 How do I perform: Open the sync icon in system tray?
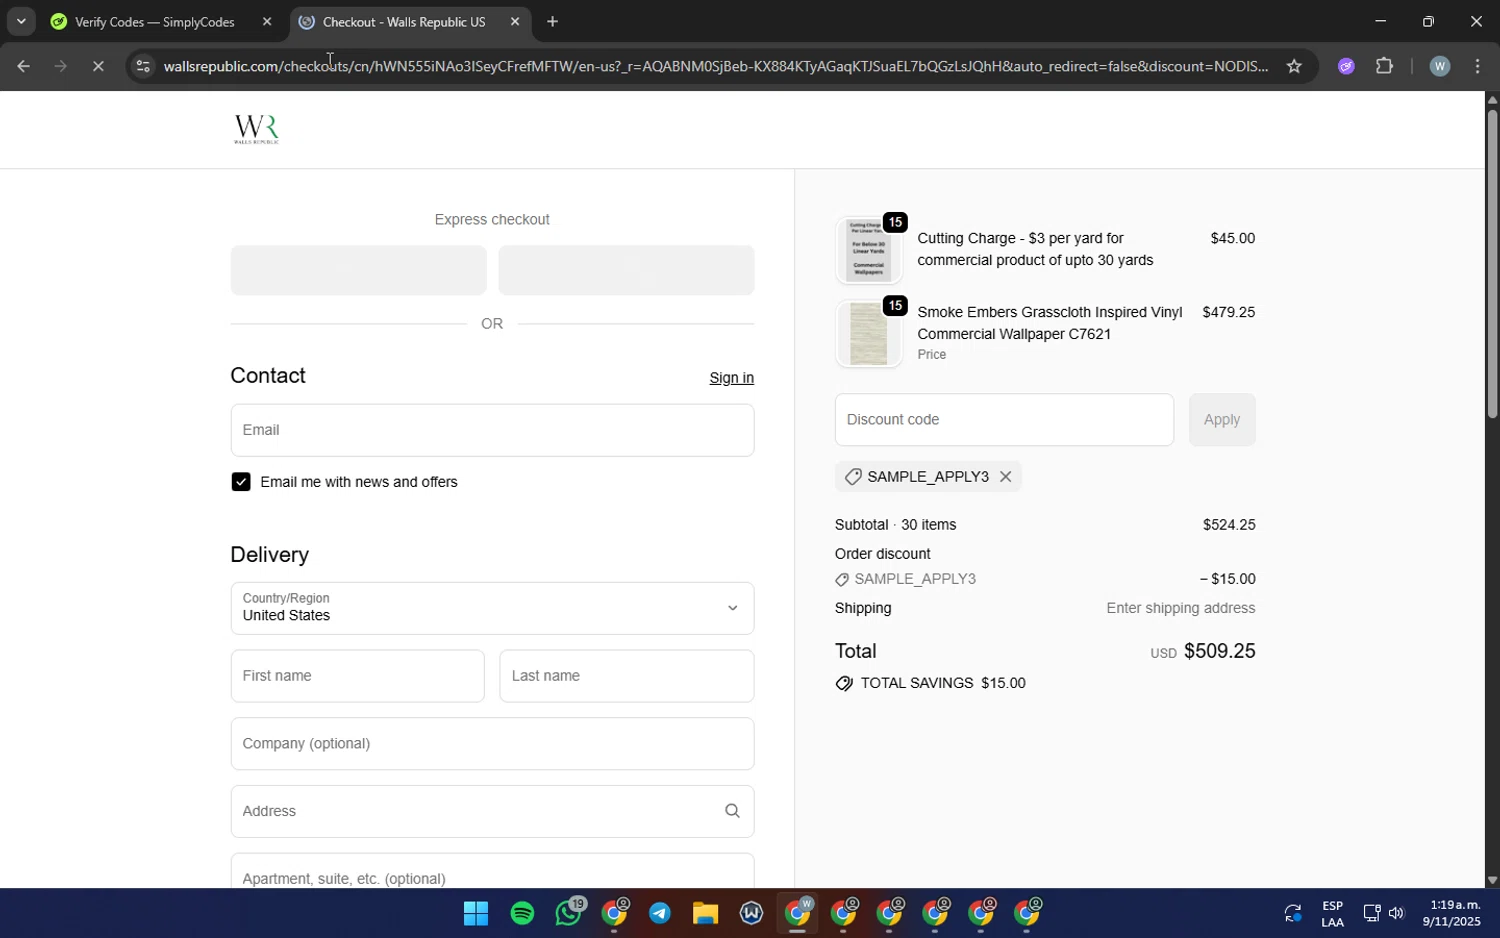[1293, 913]
